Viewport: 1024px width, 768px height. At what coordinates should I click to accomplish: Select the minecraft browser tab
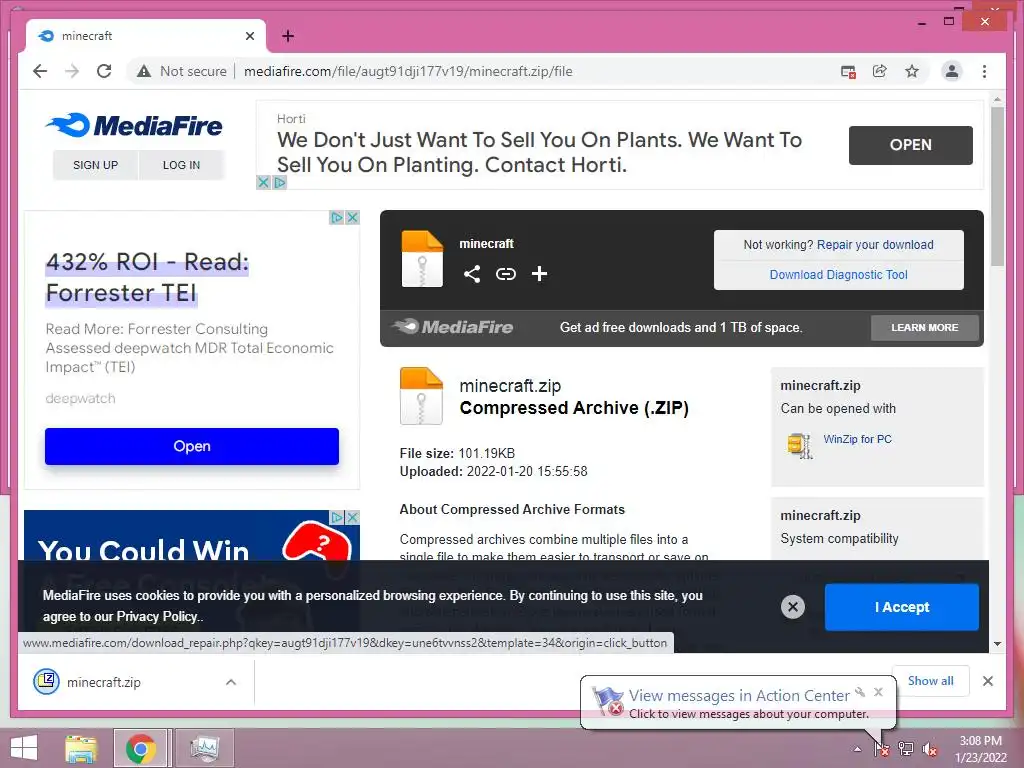tap(145, 36)
